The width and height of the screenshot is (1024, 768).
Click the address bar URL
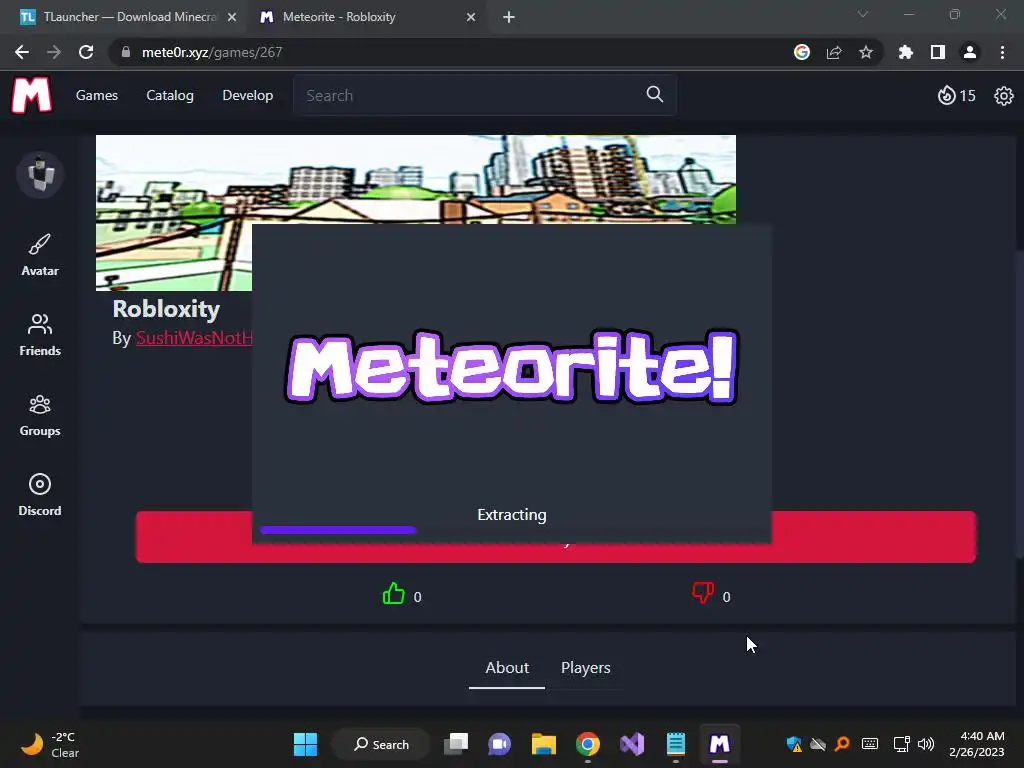coord(212,52)
